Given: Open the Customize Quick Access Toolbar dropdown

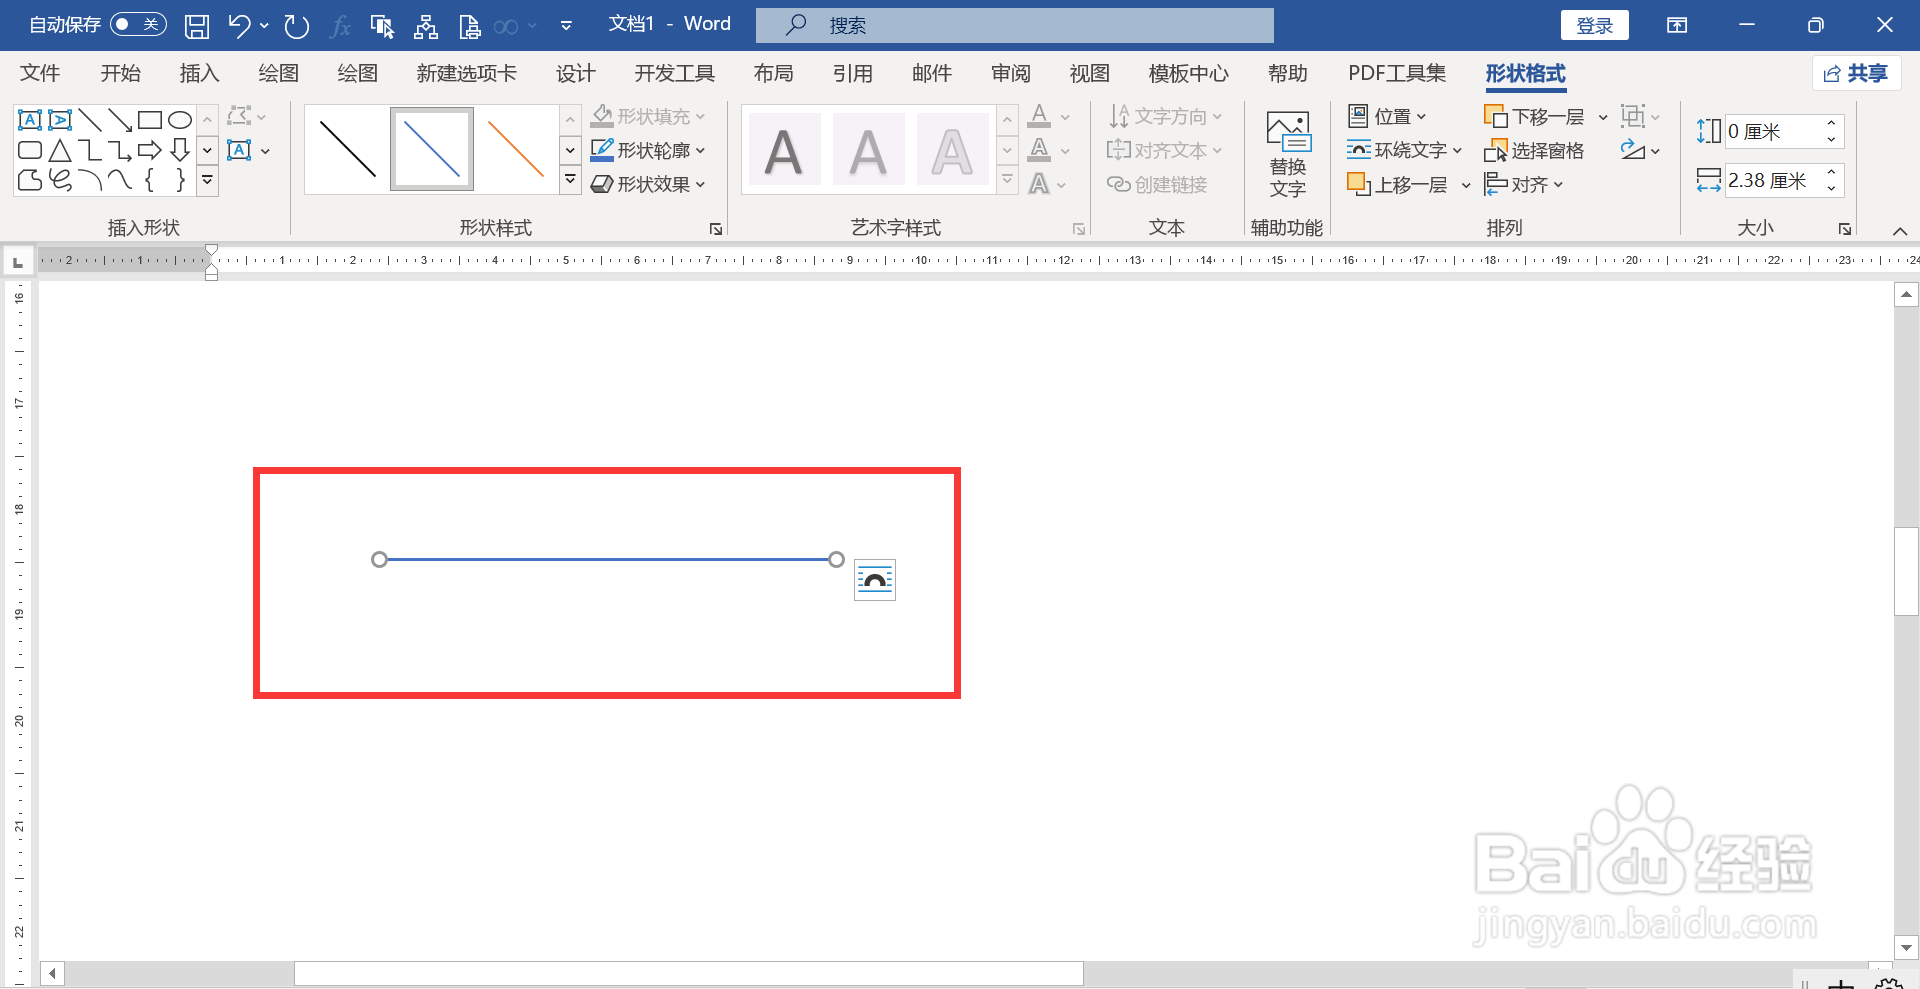Looking at the screenshot, I should click(566, 26).
